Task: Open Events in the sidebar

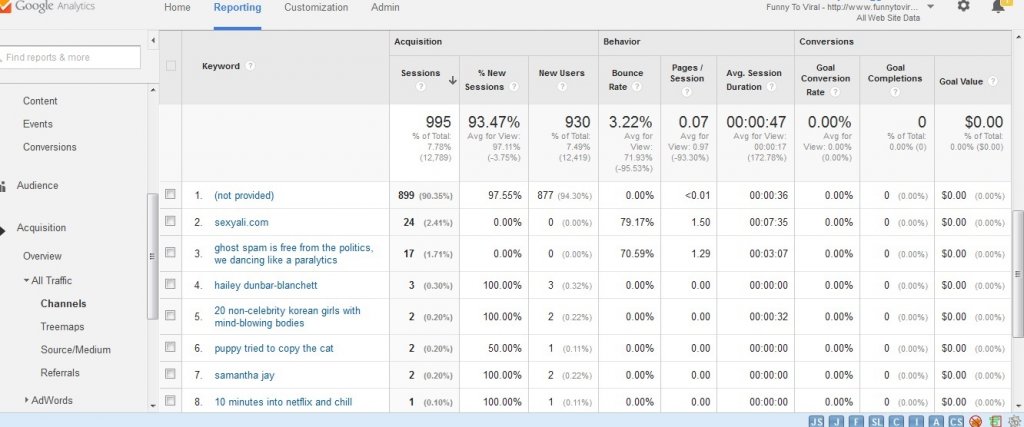Action: [38, 124]
